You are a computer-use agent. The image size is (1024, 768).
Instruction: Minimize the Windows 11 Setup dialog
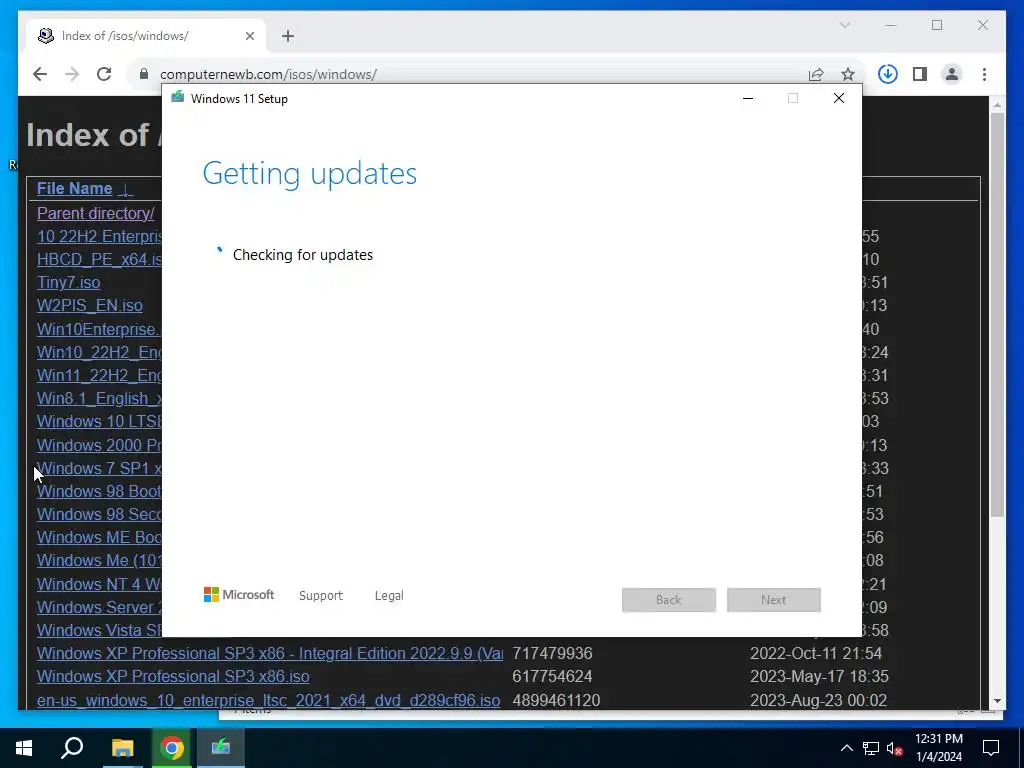(x=748, y=99)
